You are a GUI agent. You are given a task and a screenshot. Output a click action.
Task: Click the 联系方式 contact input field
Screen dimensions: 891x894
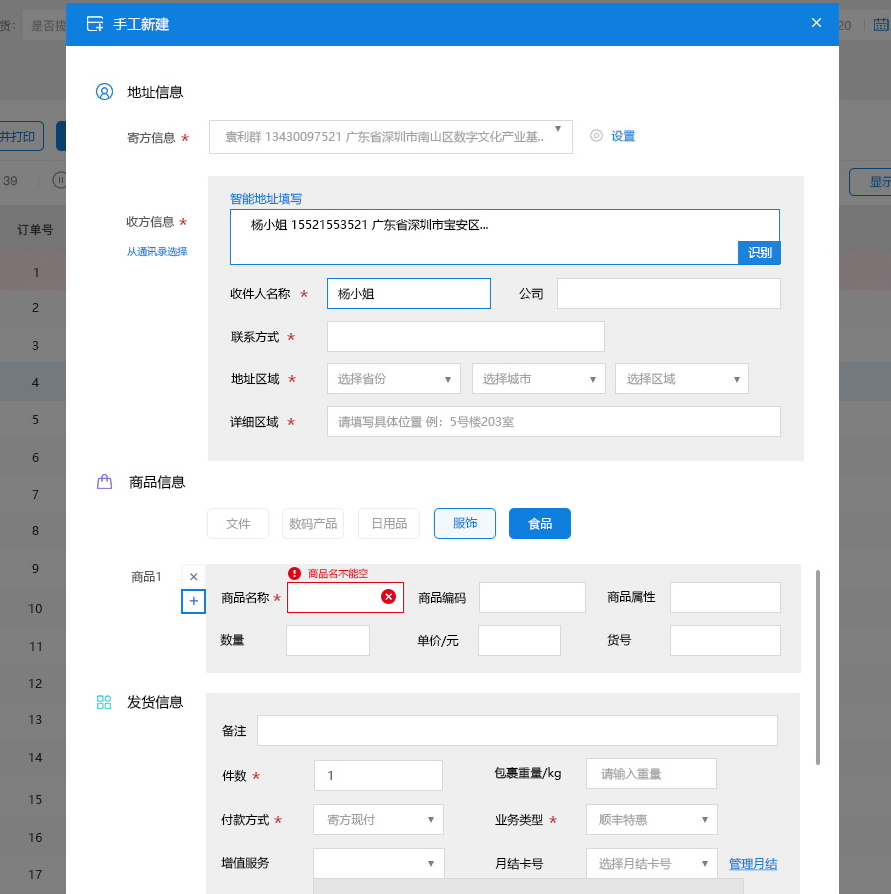click(466, 337)
